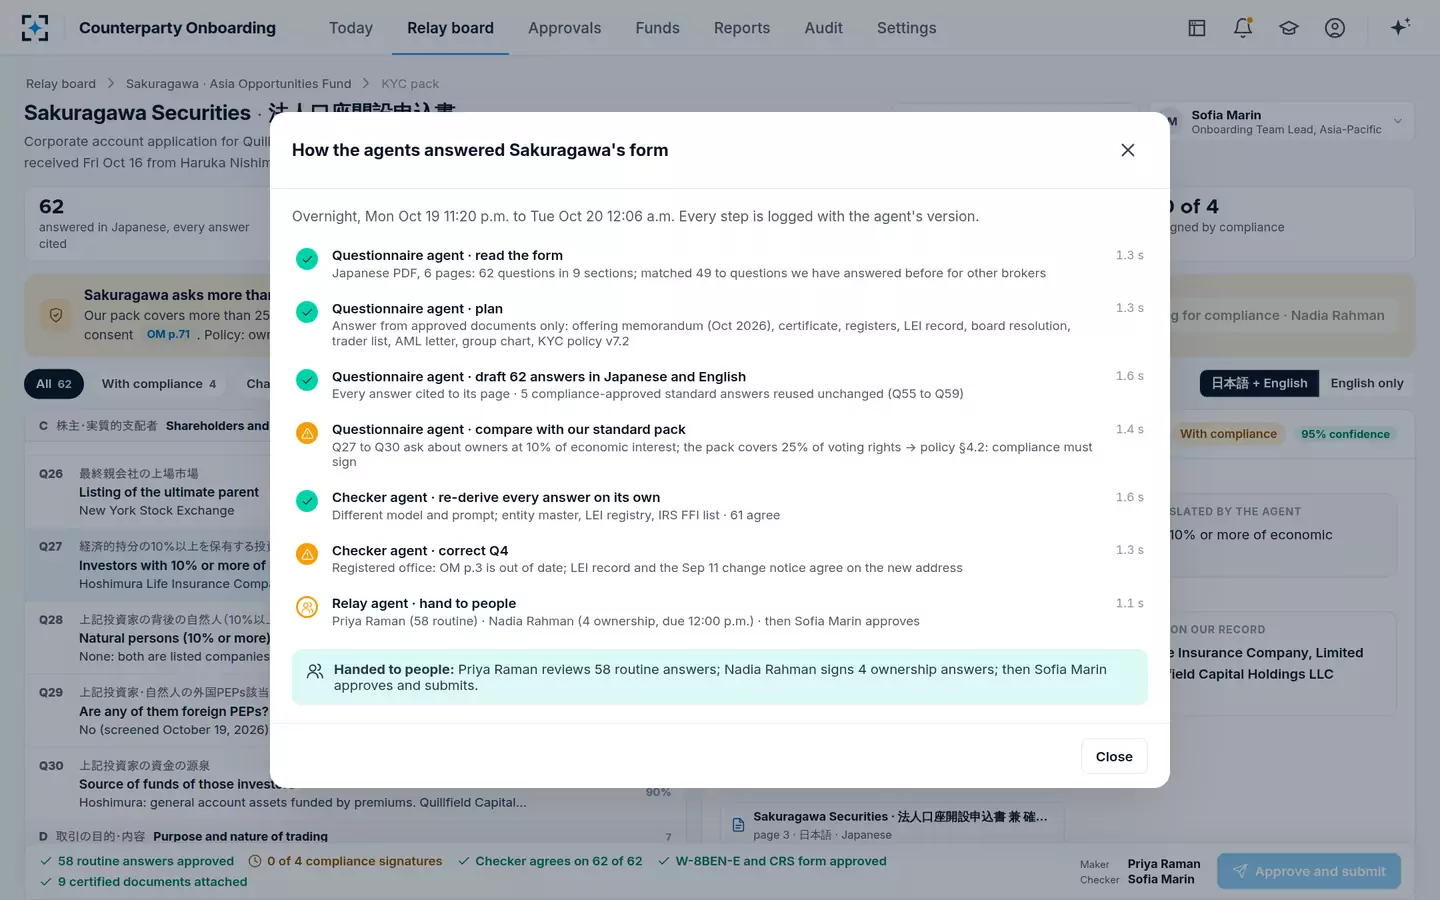The image size is (1440, 900).
Task: Open the Approvals tab
Action: (x=565, y=28)
